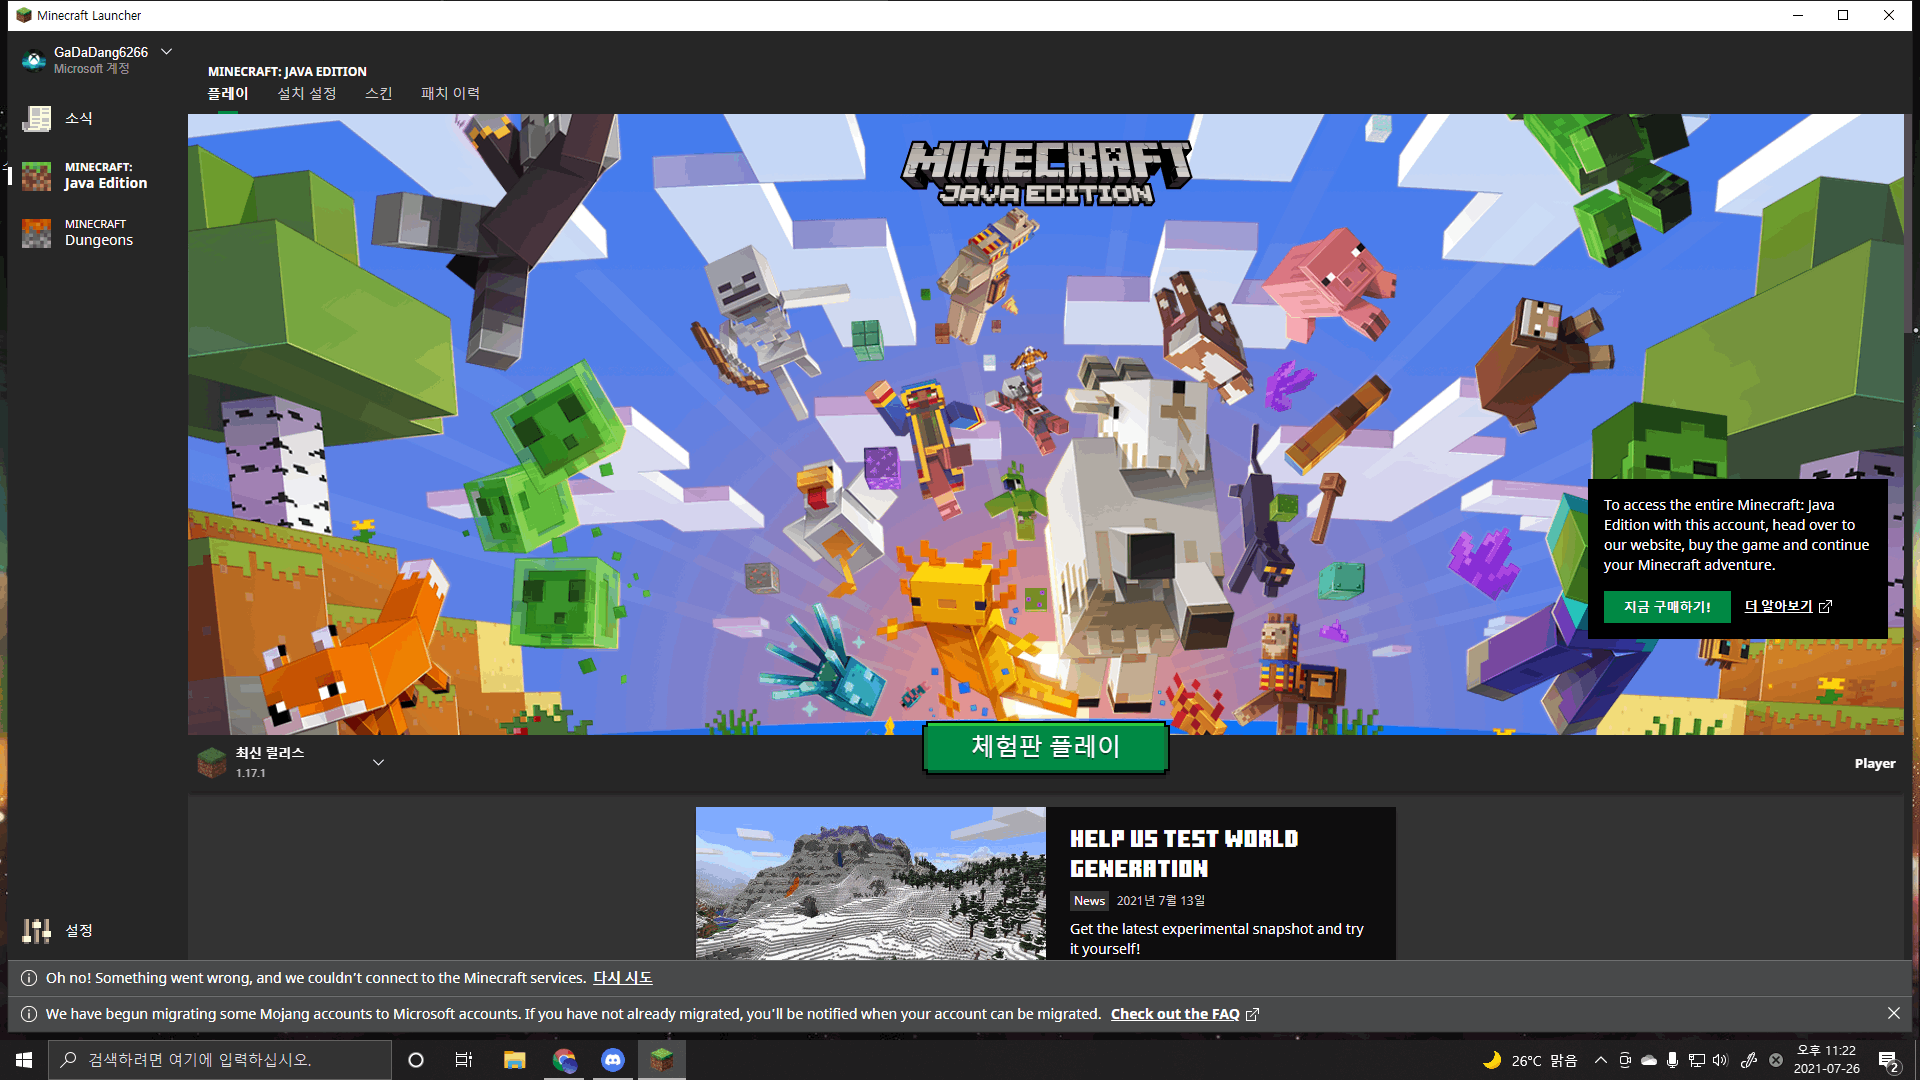Click the 지금 구매하기! button
1920x1080 pixels.
click(x=1666, y=607)
